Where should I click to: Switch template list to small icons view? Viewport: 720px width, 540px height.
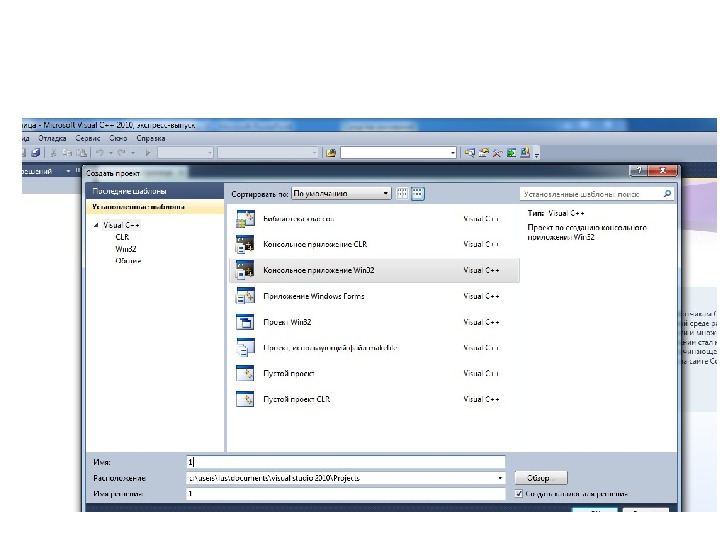pos(402,194)
